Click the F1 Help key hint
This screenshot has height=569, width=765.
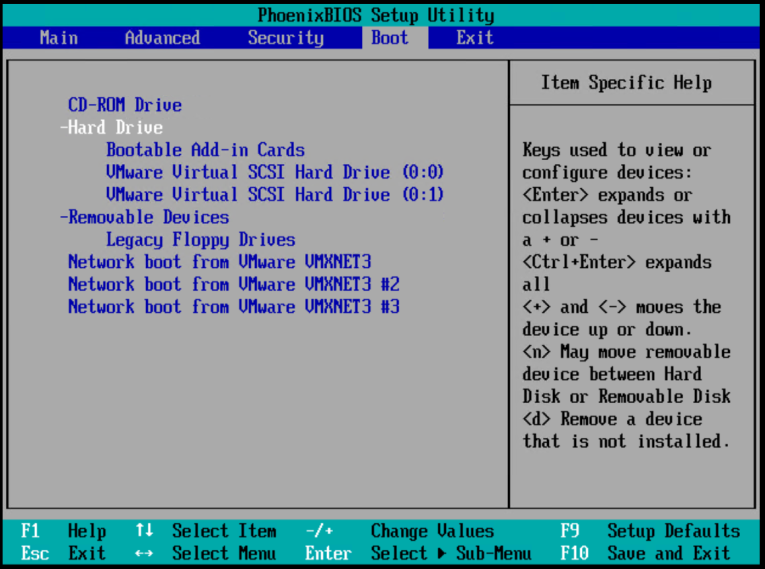[63, 530]
